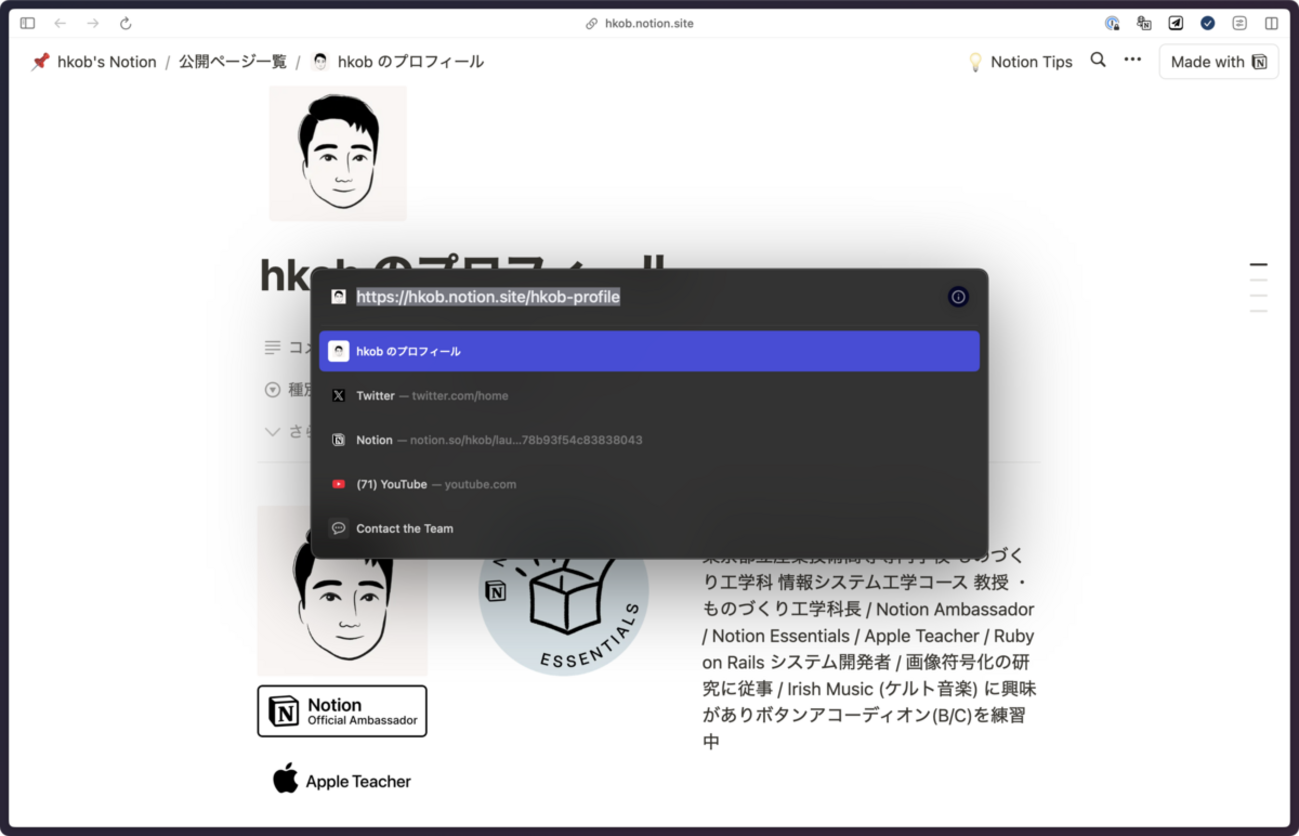
Task: Click the page favicon beside the URL
Action: point(338,297)
